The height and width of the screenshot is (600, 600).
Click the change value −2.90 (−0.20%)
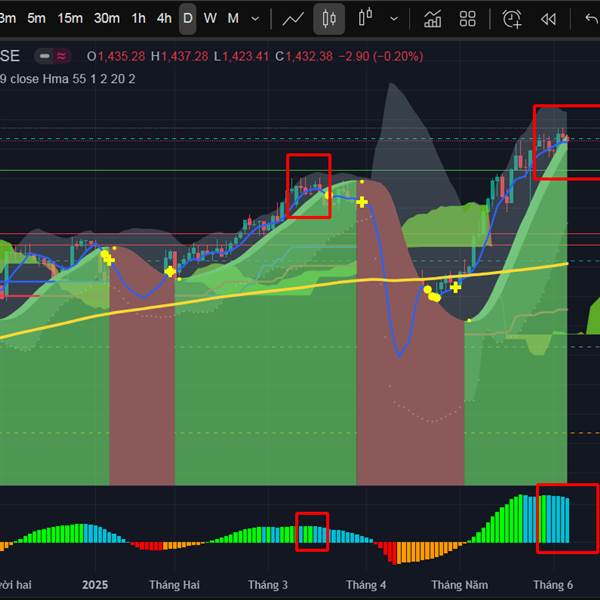coord(381,57)
